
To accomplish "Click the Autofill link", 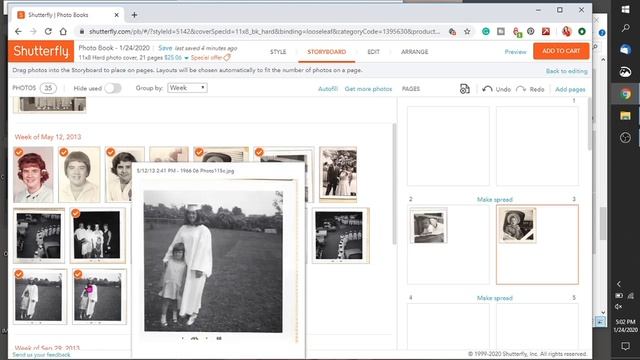I will [327, 89].
